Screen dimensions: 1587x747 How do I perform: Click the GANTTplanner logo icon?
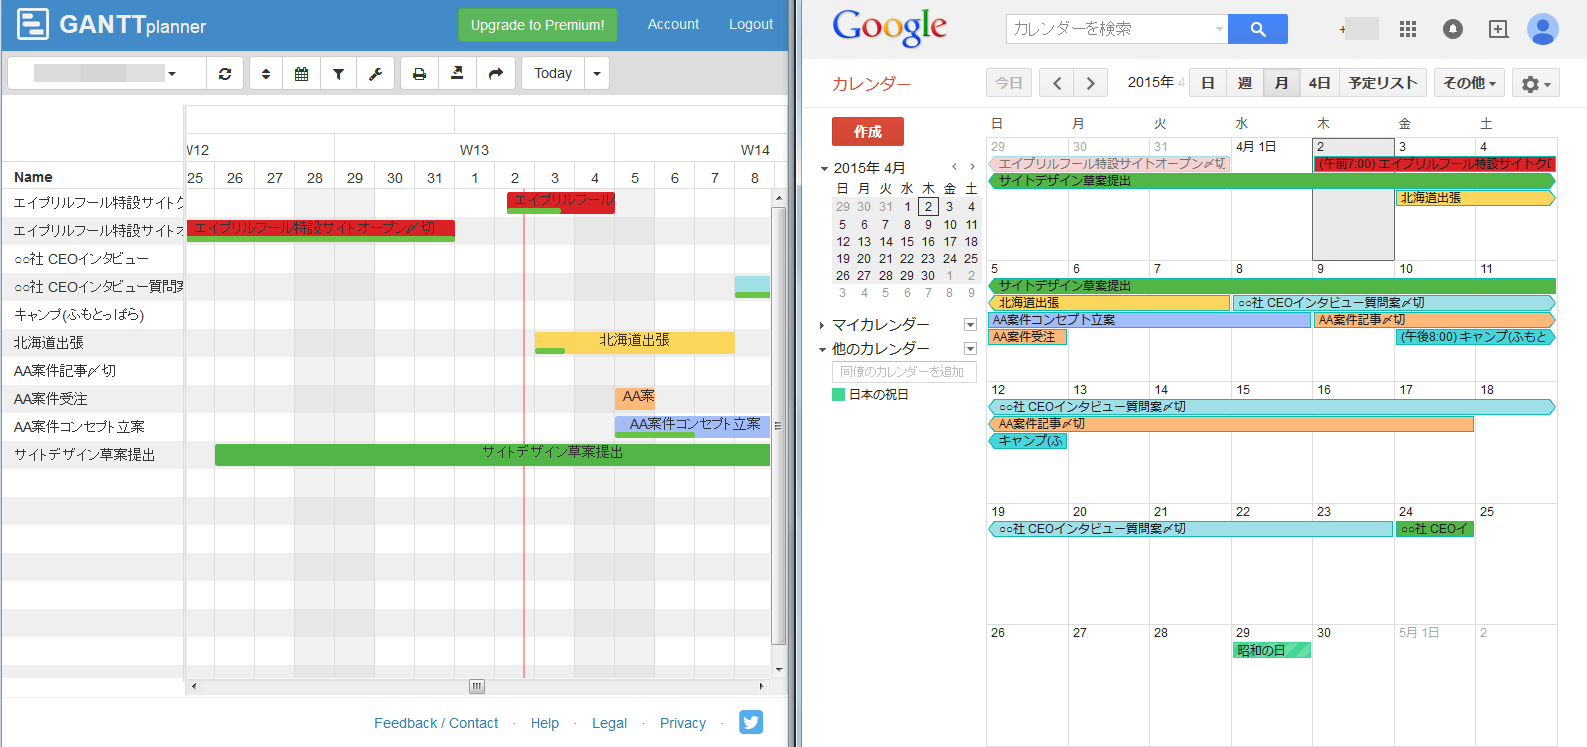click(x=33, y=24)
